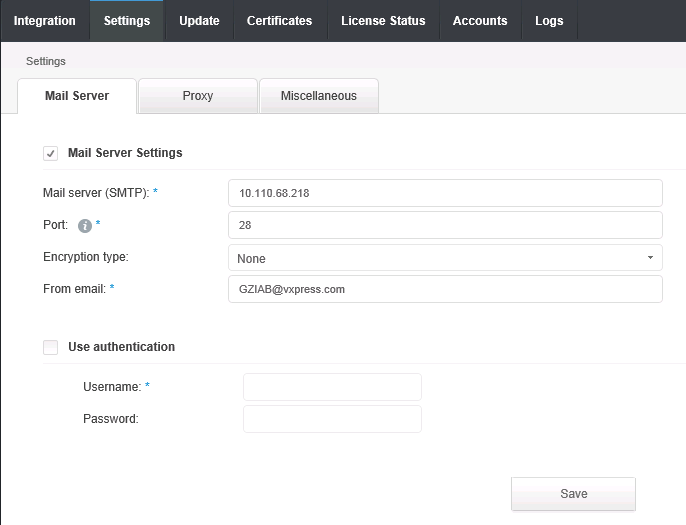The image size is (686, 525).
Task: Focus the Port number field
Action: (x=445, y=225)
